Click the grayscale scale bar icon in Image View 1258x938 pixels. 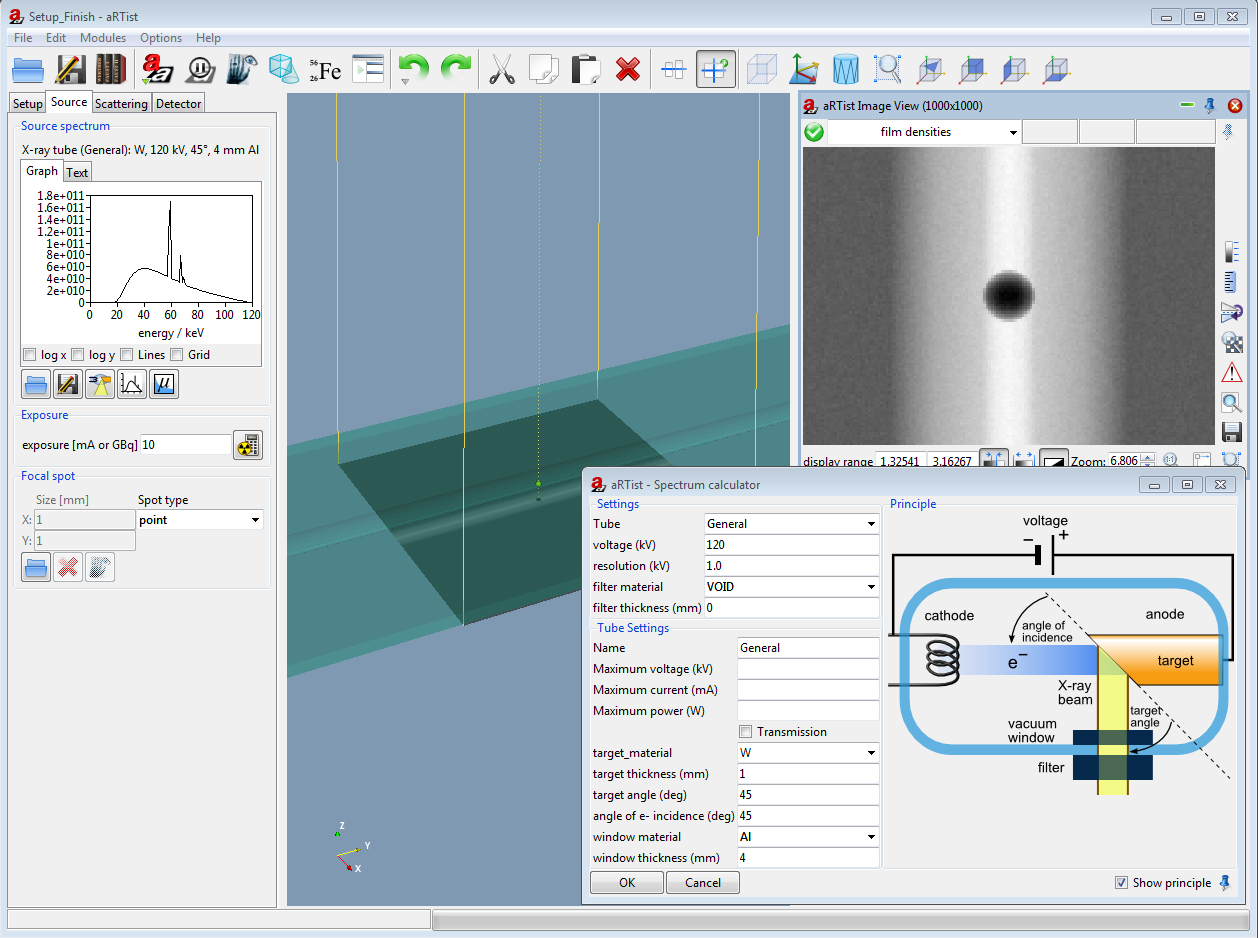click(x=1232, y=252)
